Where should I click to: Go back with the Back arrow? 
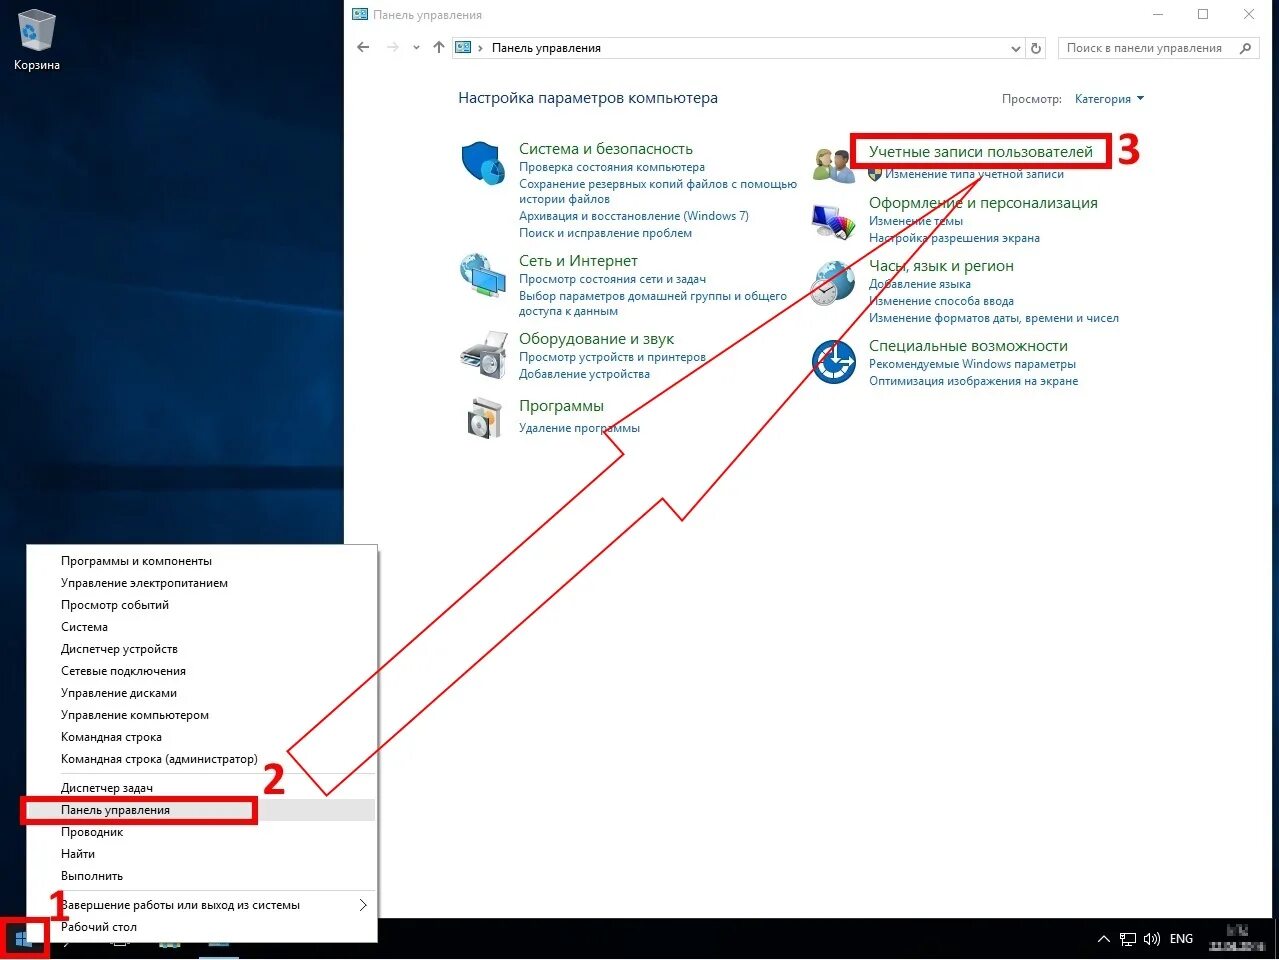363,47
